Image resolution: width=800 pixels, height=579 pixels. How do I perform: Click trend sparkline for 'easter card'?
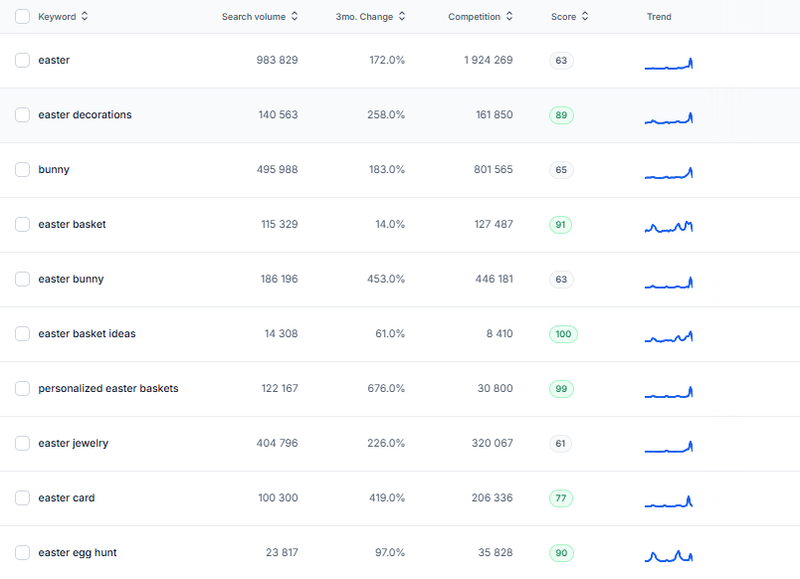pyautogui.click(x=669, y=501)
